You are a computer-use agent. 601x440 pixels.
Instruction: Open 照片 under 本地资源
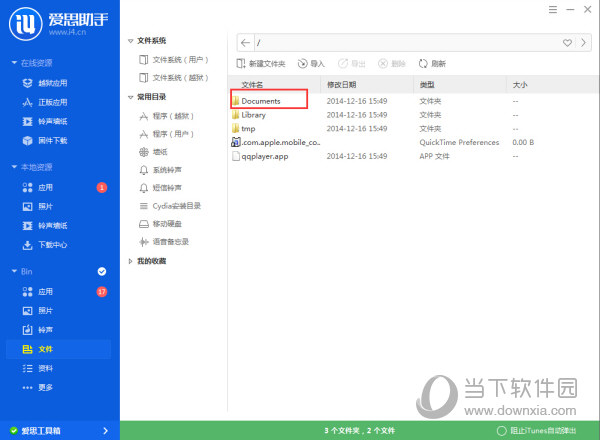tap(38, 207)
